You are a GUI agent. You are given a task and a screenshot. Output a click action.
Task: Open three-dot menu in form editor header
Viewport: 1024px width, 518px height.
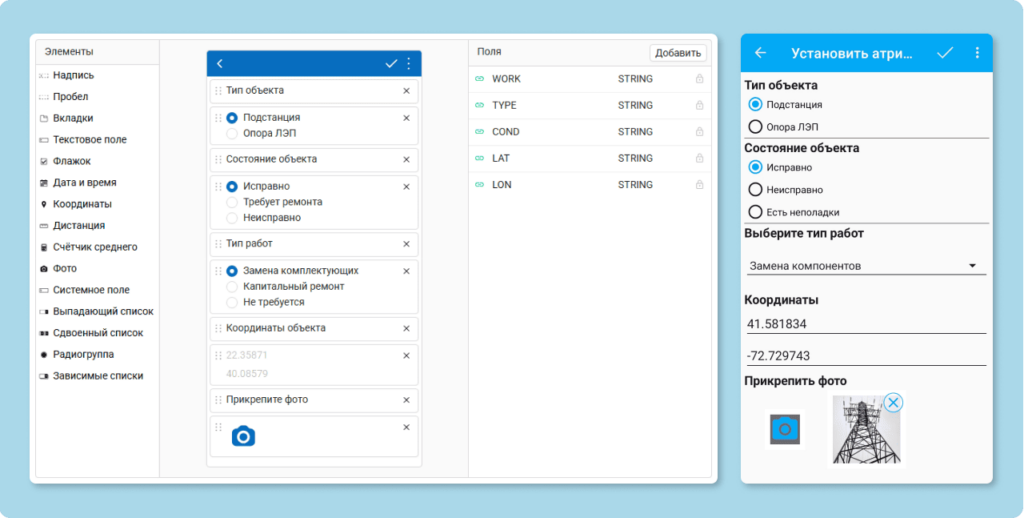[x=408, y=64]
